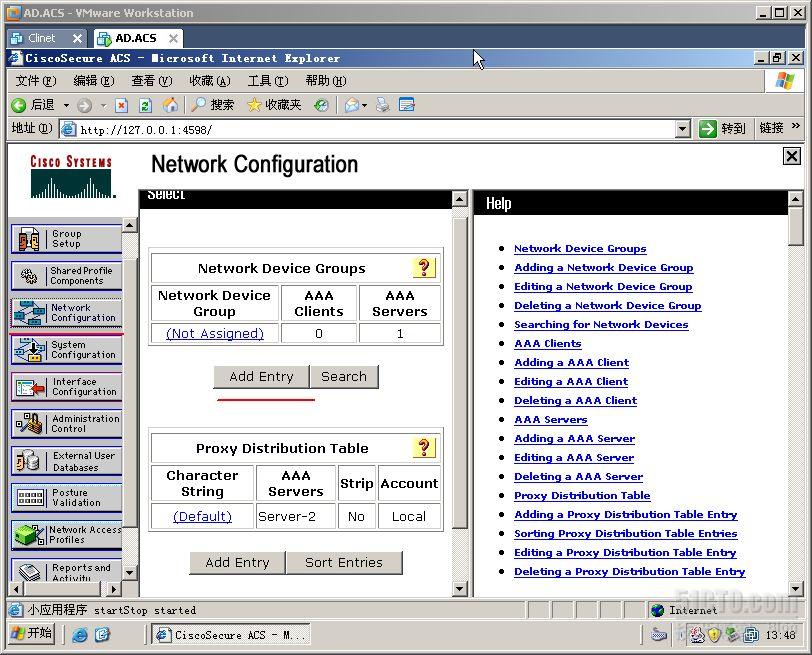Viewport: 812px width, 655px height.
Task: Click the IE Forward arrow button
Action: coord(84,106)
